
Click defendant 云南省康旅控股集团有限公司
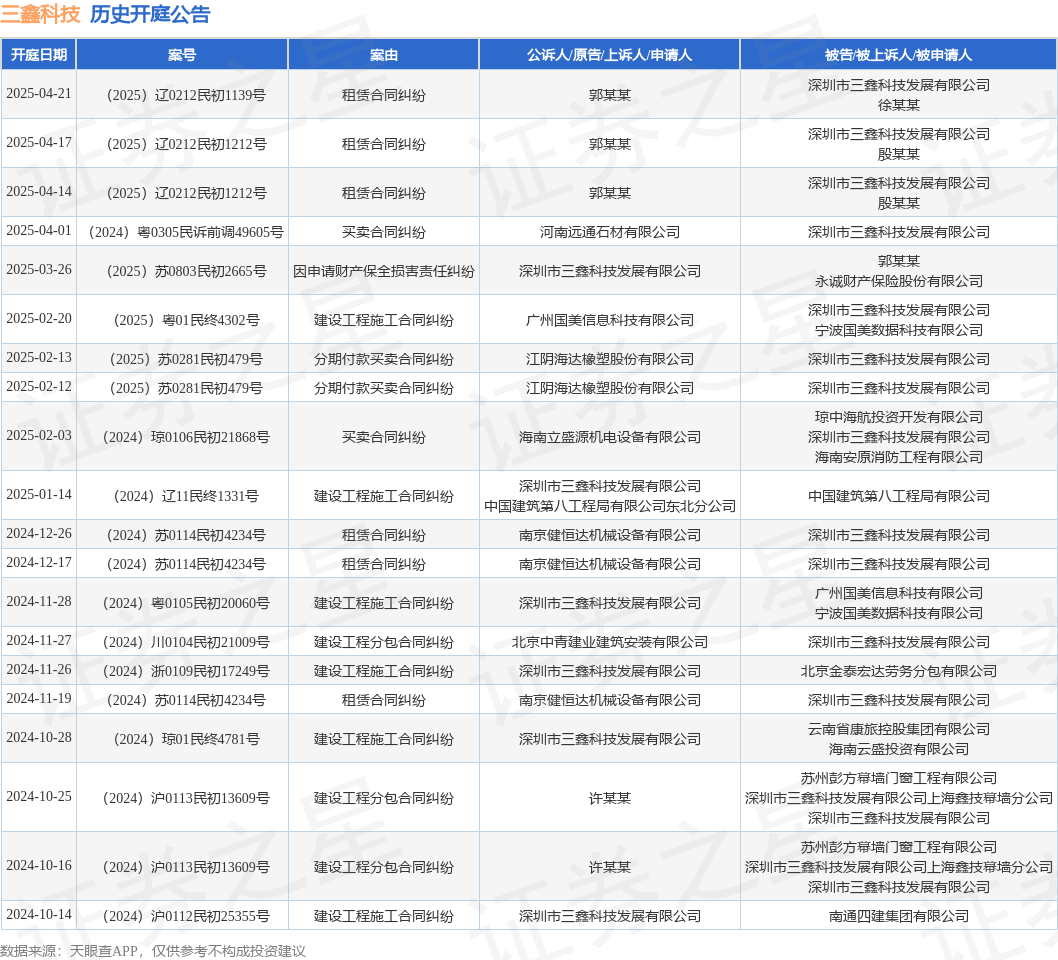coord(898,729)
